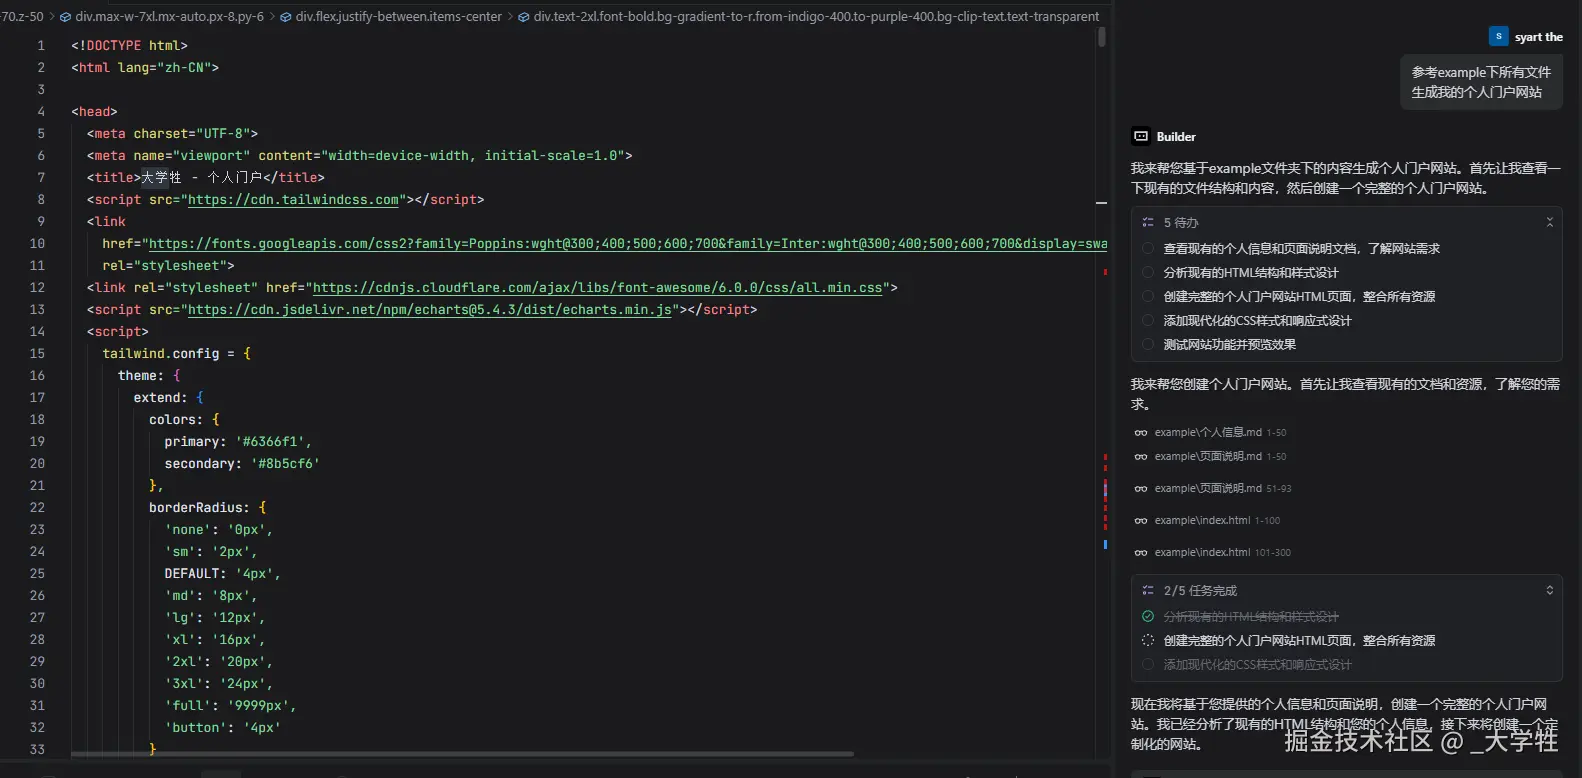
Task: Click the green completed check on '分析现有的HTML结构和样式设计'
Action: tap(1148, 616)
